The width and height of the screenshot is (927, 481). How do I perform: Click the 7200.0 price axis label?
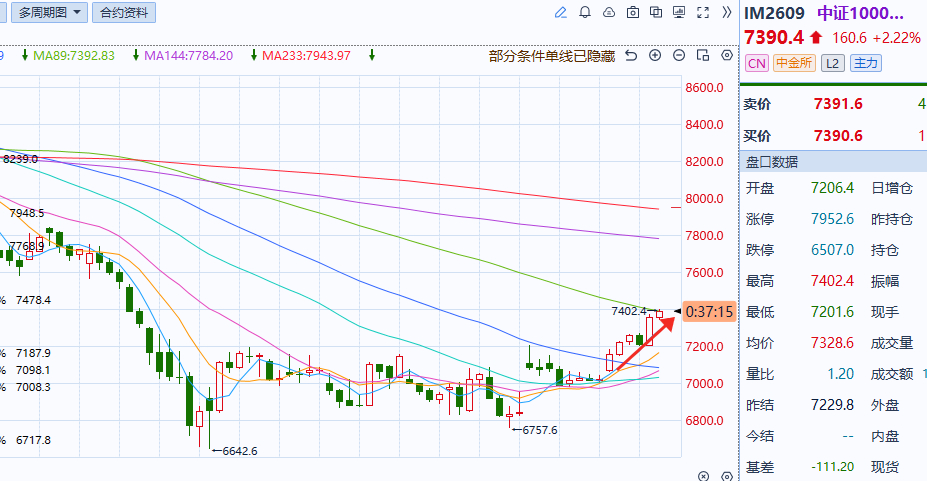point(704,347)
